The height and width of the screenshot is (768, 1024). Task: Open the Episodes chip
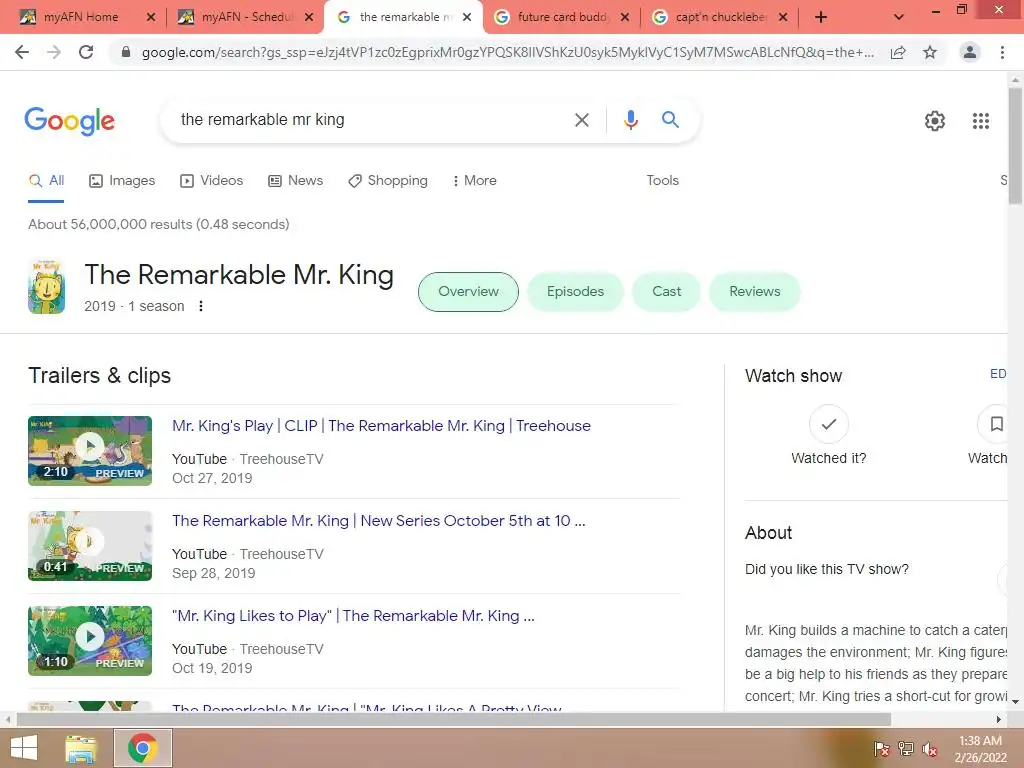[575, 291]
